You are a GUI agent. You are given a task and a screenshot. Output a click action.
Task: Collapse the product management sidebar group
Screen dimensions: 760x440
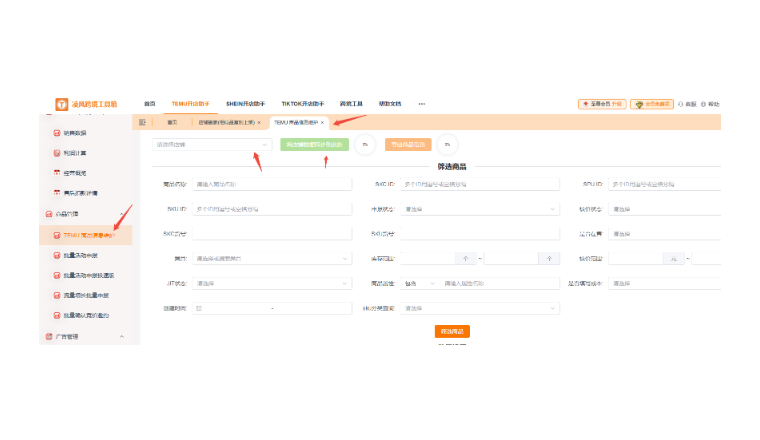[x=122, y=214]
